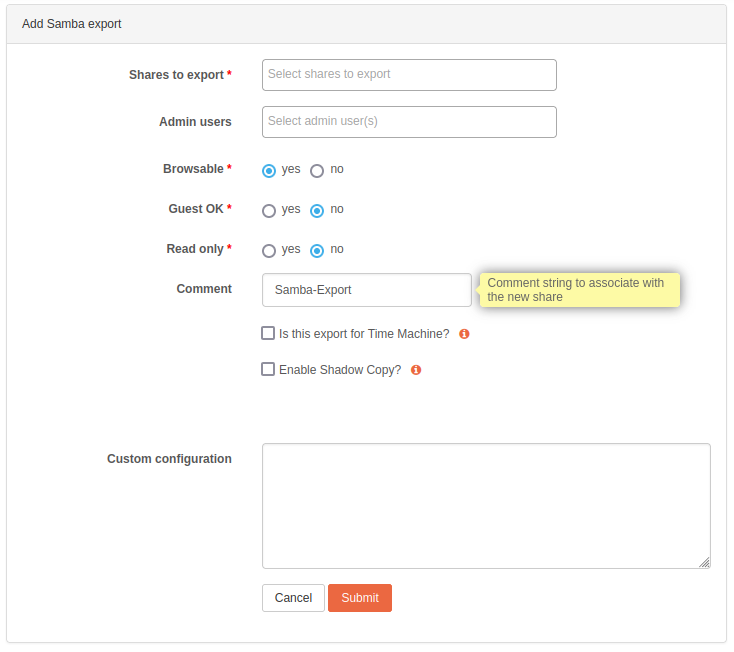Set Browsable to yes
The width and height of the screenshot is (734, 652).
point(269,171)
